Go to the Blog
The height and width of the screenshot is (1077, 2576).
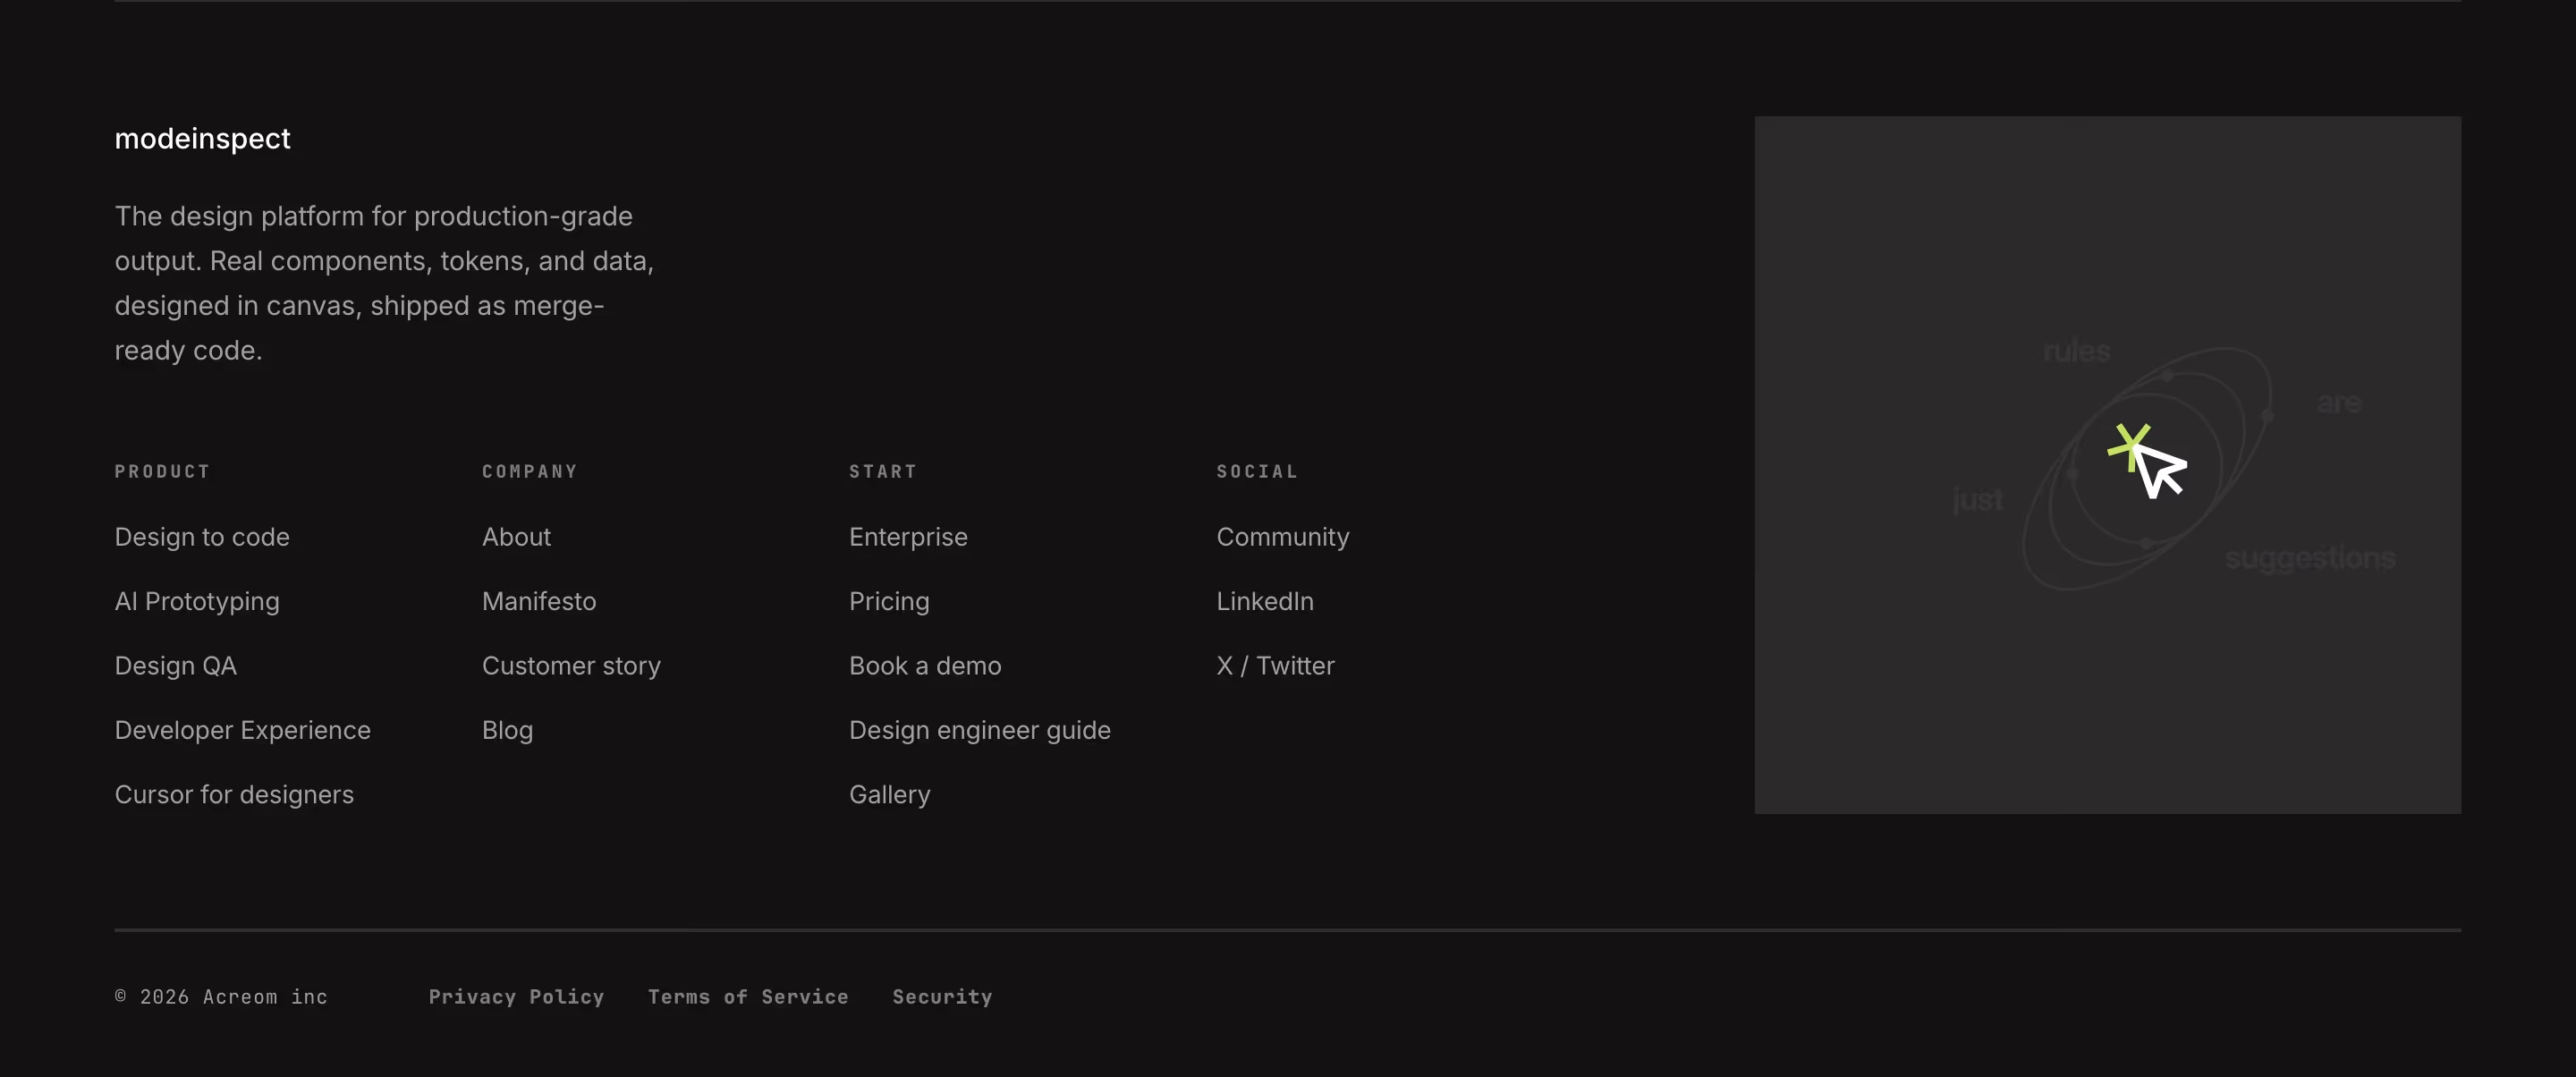(507, 730)
